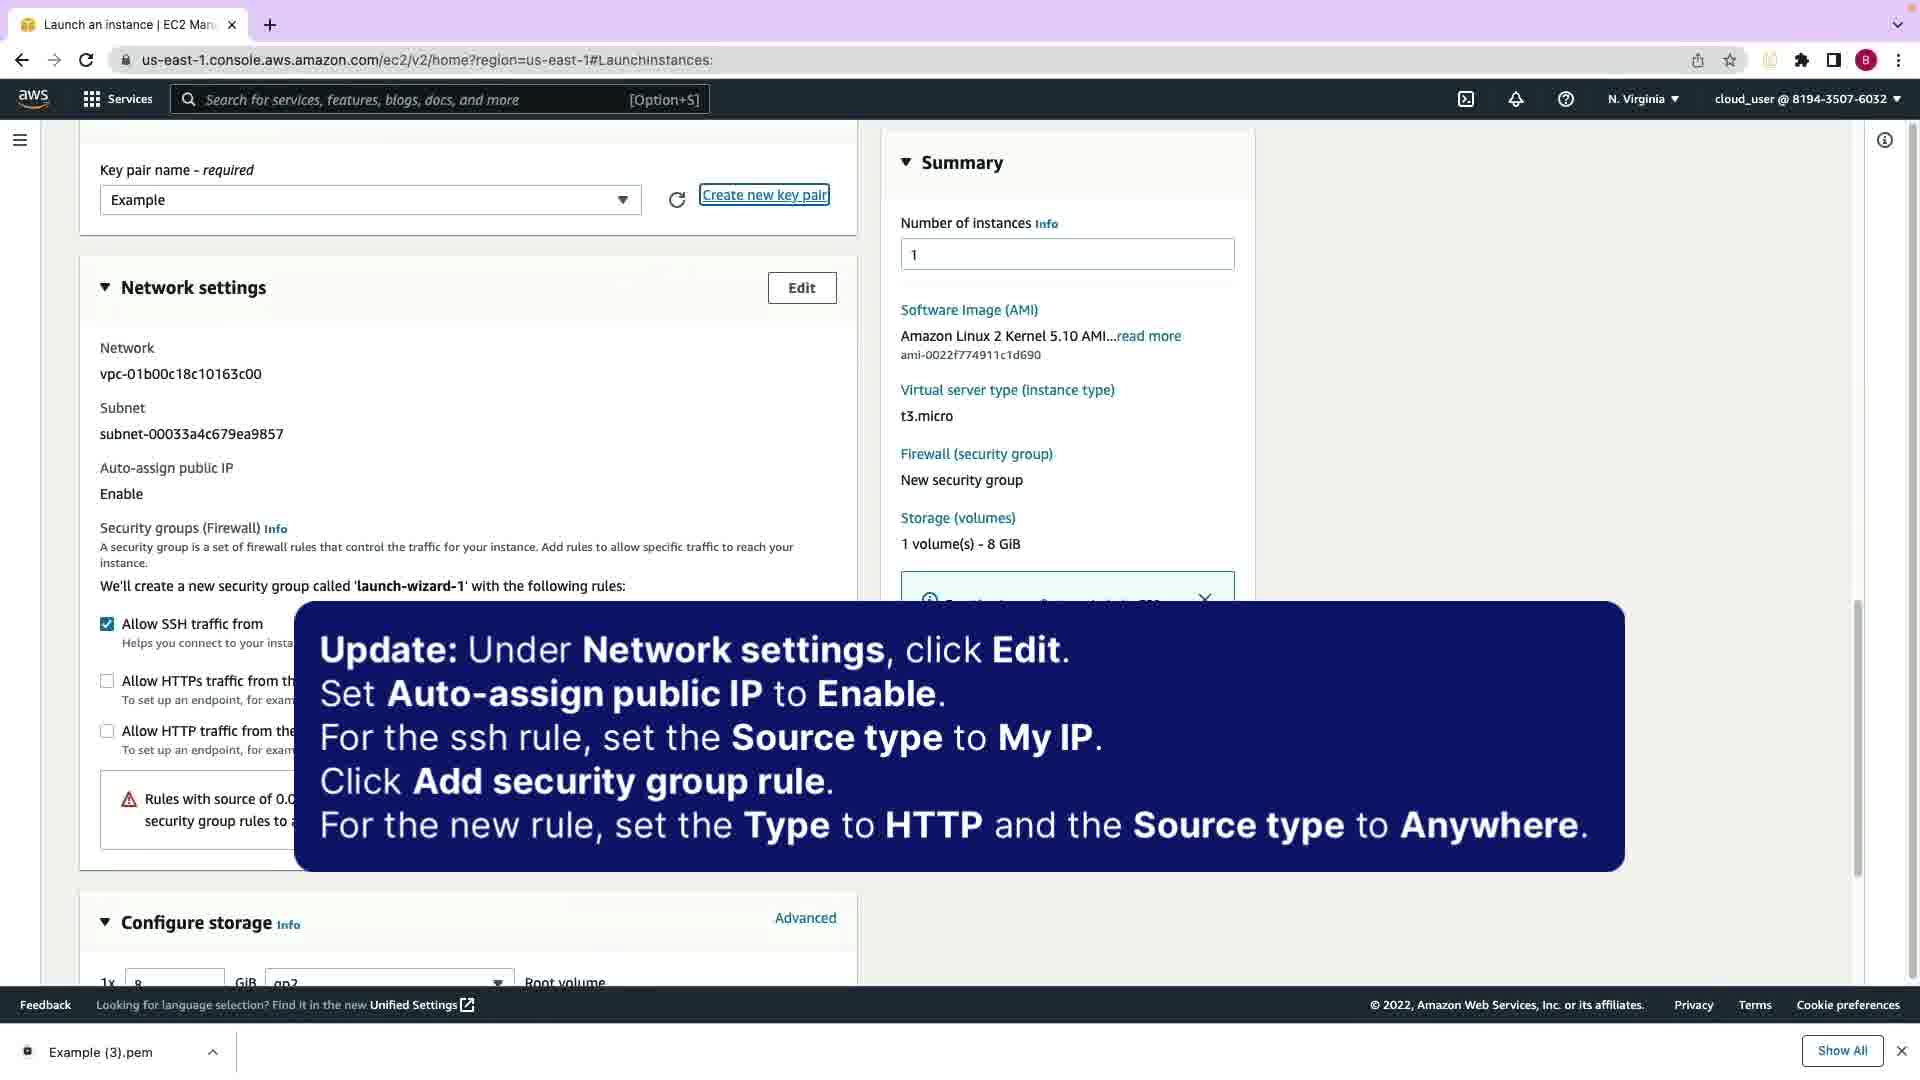
Task: Open info panel icon at right
Action: (x=1885, y=140)
